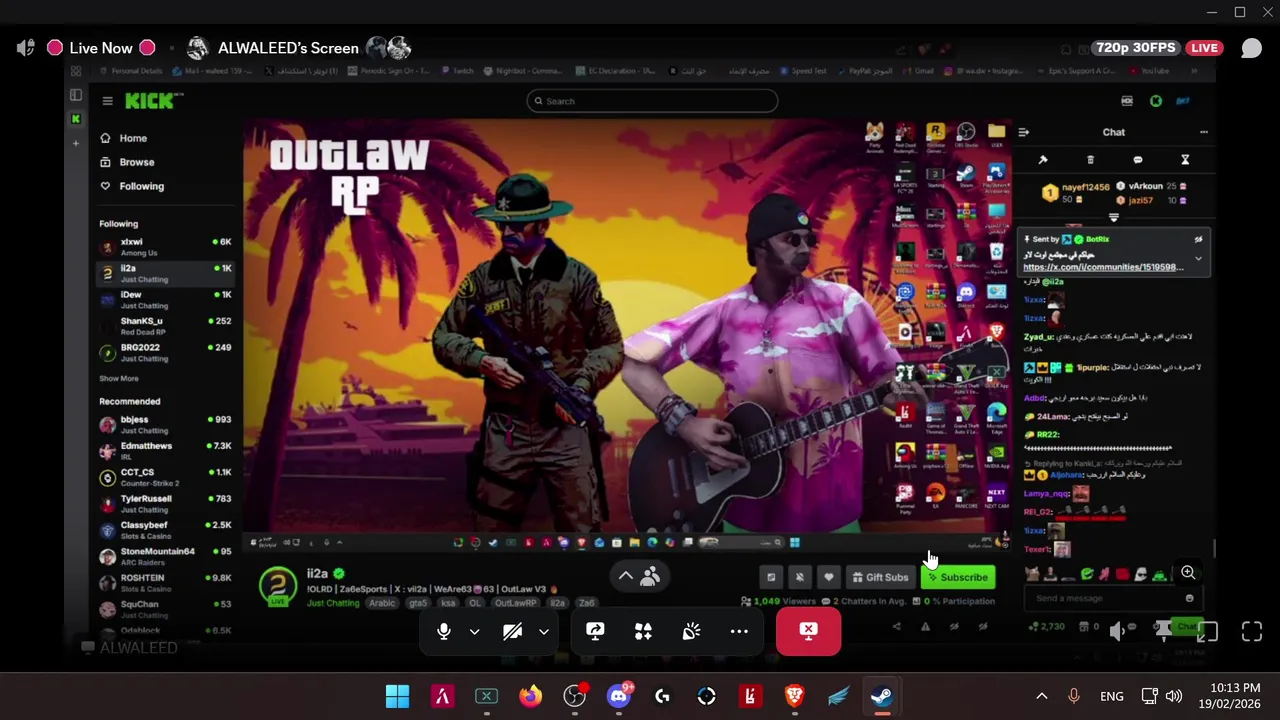Viewport: 1280px width, 720px height.
Task: Open recommended channel Classybeef
Action: (166, 530)
